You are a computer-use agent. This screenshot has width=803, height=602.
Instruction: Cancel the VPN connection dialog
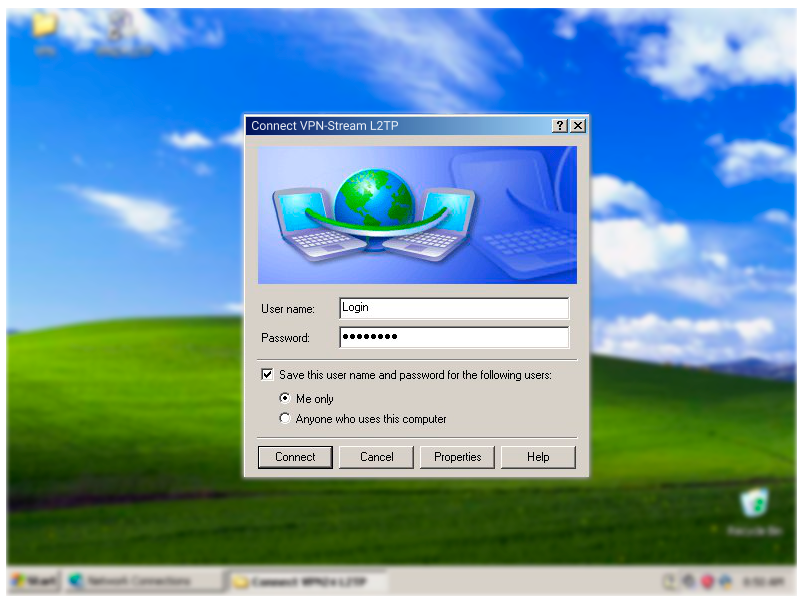376,457
